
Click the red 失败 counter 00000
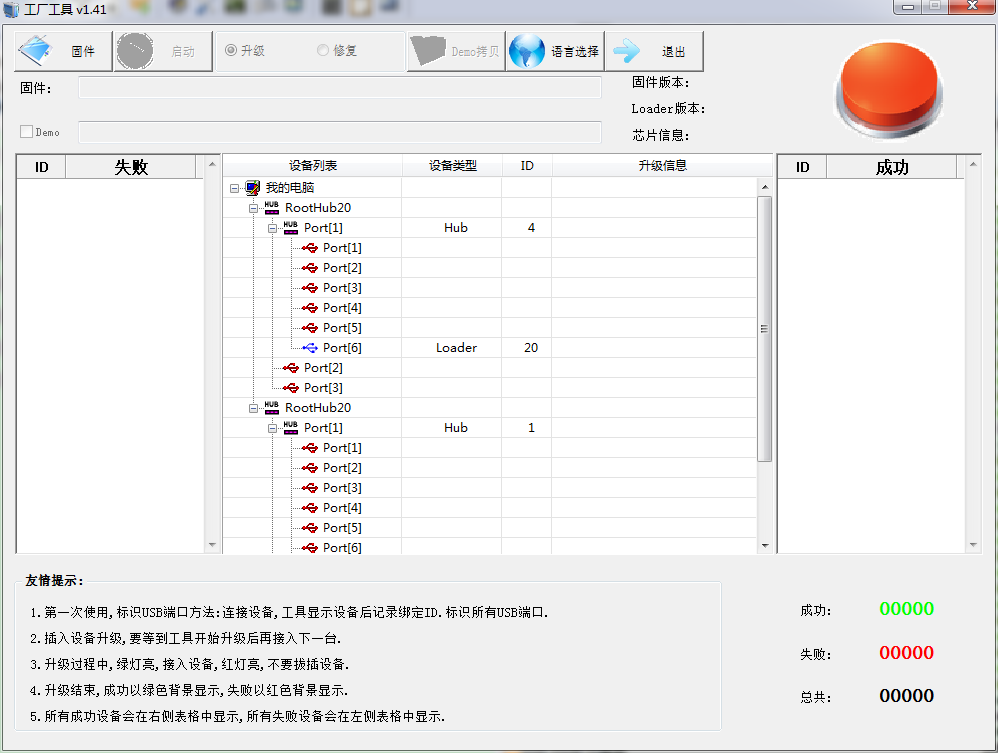tap(906, 652)
